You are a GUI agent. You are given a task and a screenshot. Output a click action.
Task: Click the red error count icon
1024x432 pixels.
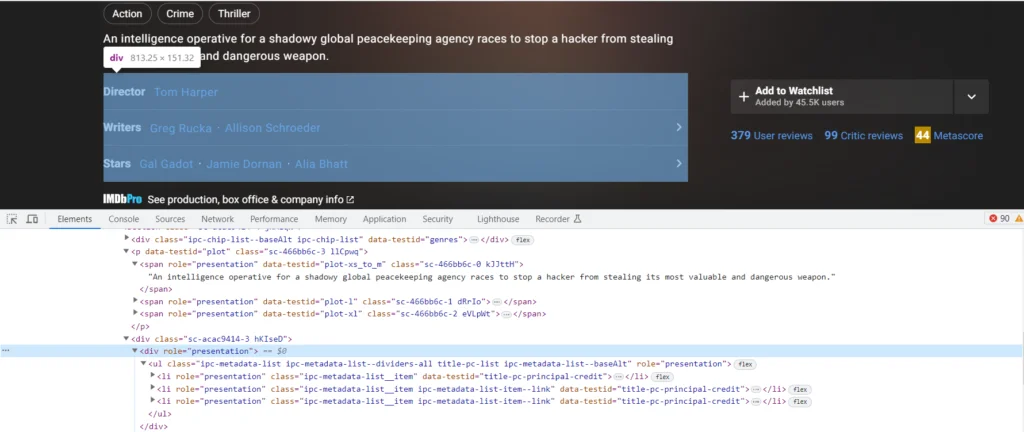pos(993,219)
